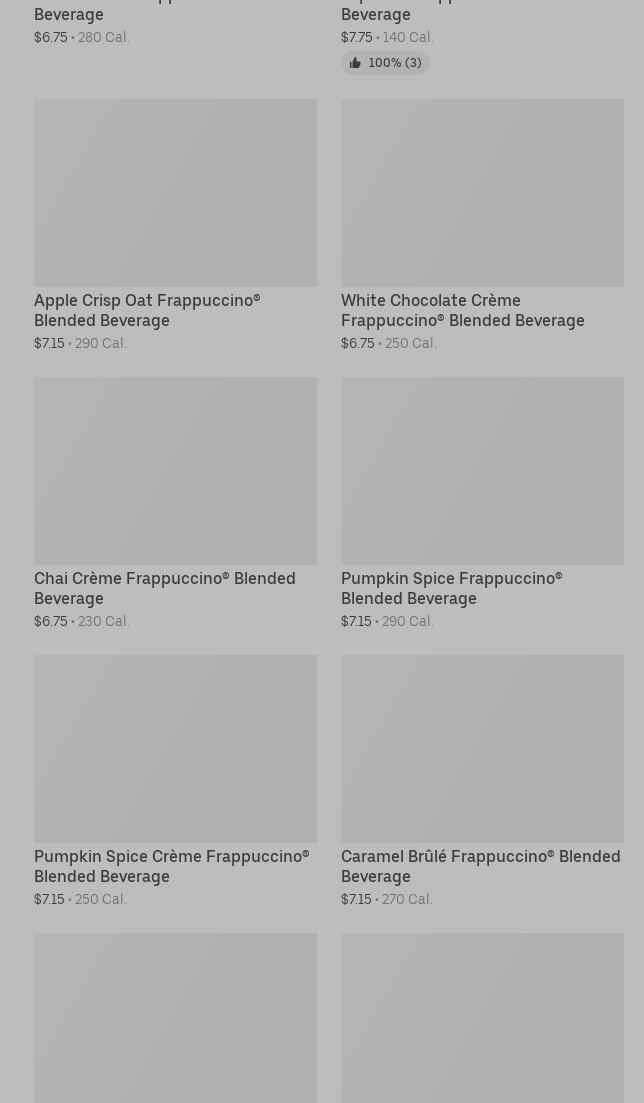The height and width of the screenshot is (1103, 644).
Task: Open the image below Caramel Brûlé Frappuccino
Action: (x=482, y=1018)
